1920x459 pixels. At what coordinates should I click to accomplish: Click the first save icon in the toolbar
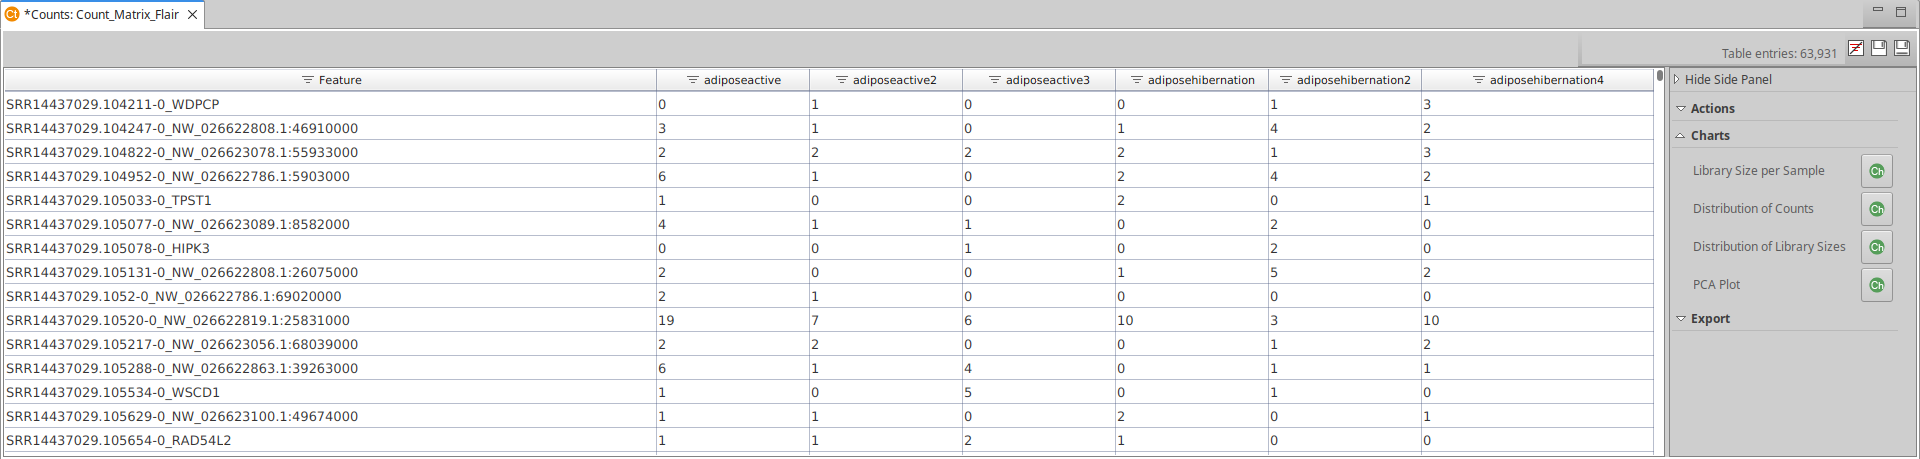pos(1879,48)
